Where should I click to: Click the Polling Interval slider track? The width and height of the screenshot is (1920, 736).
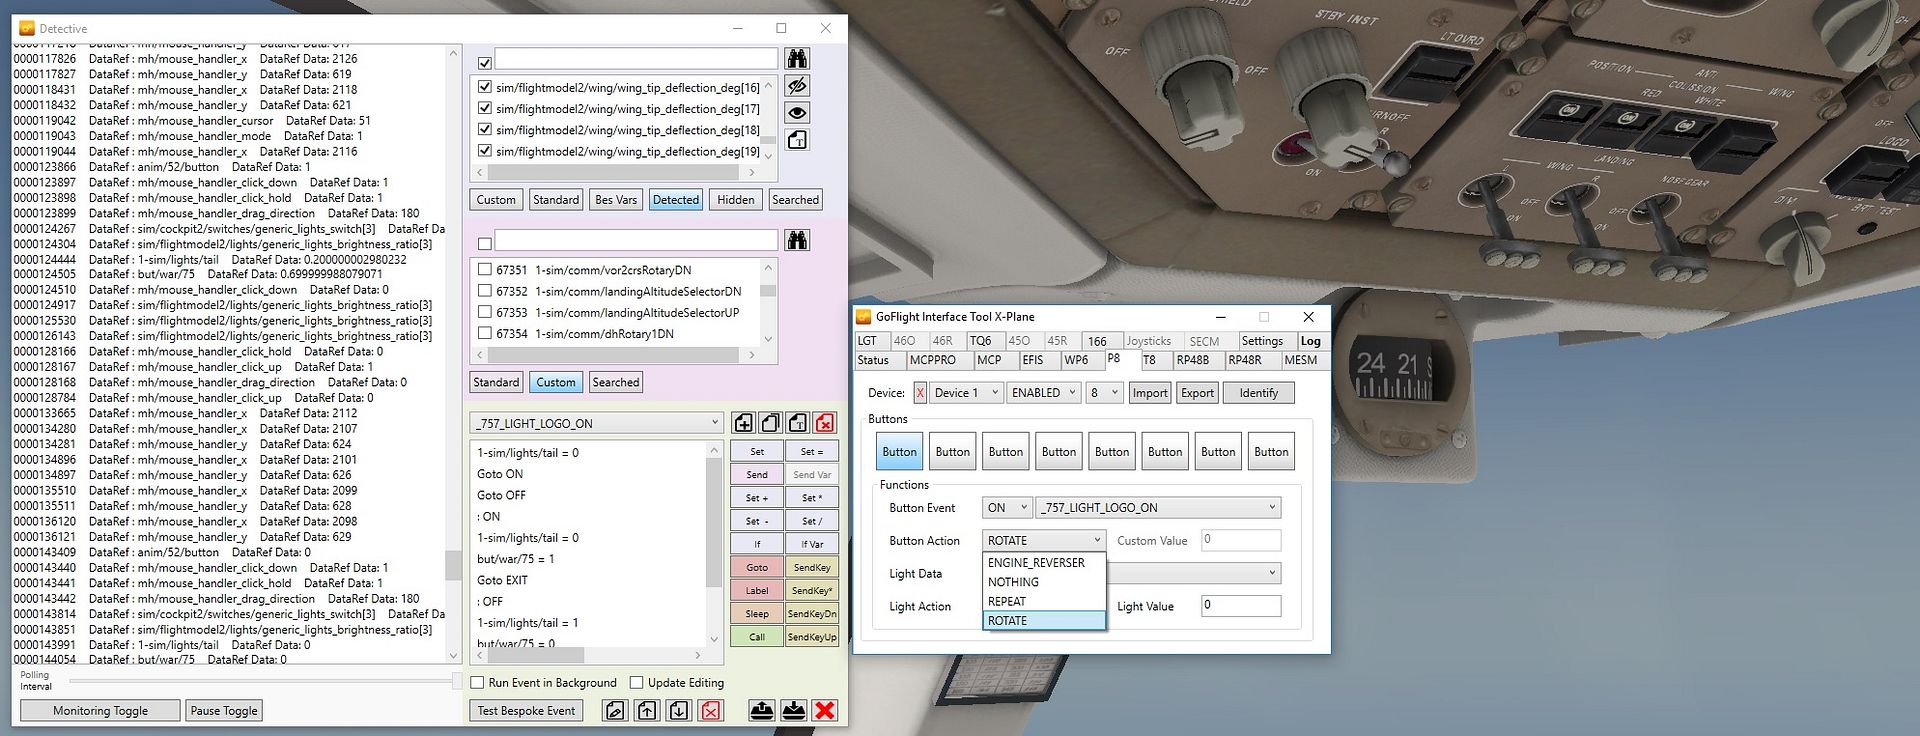pyautogui.click(x=260, y=681)
